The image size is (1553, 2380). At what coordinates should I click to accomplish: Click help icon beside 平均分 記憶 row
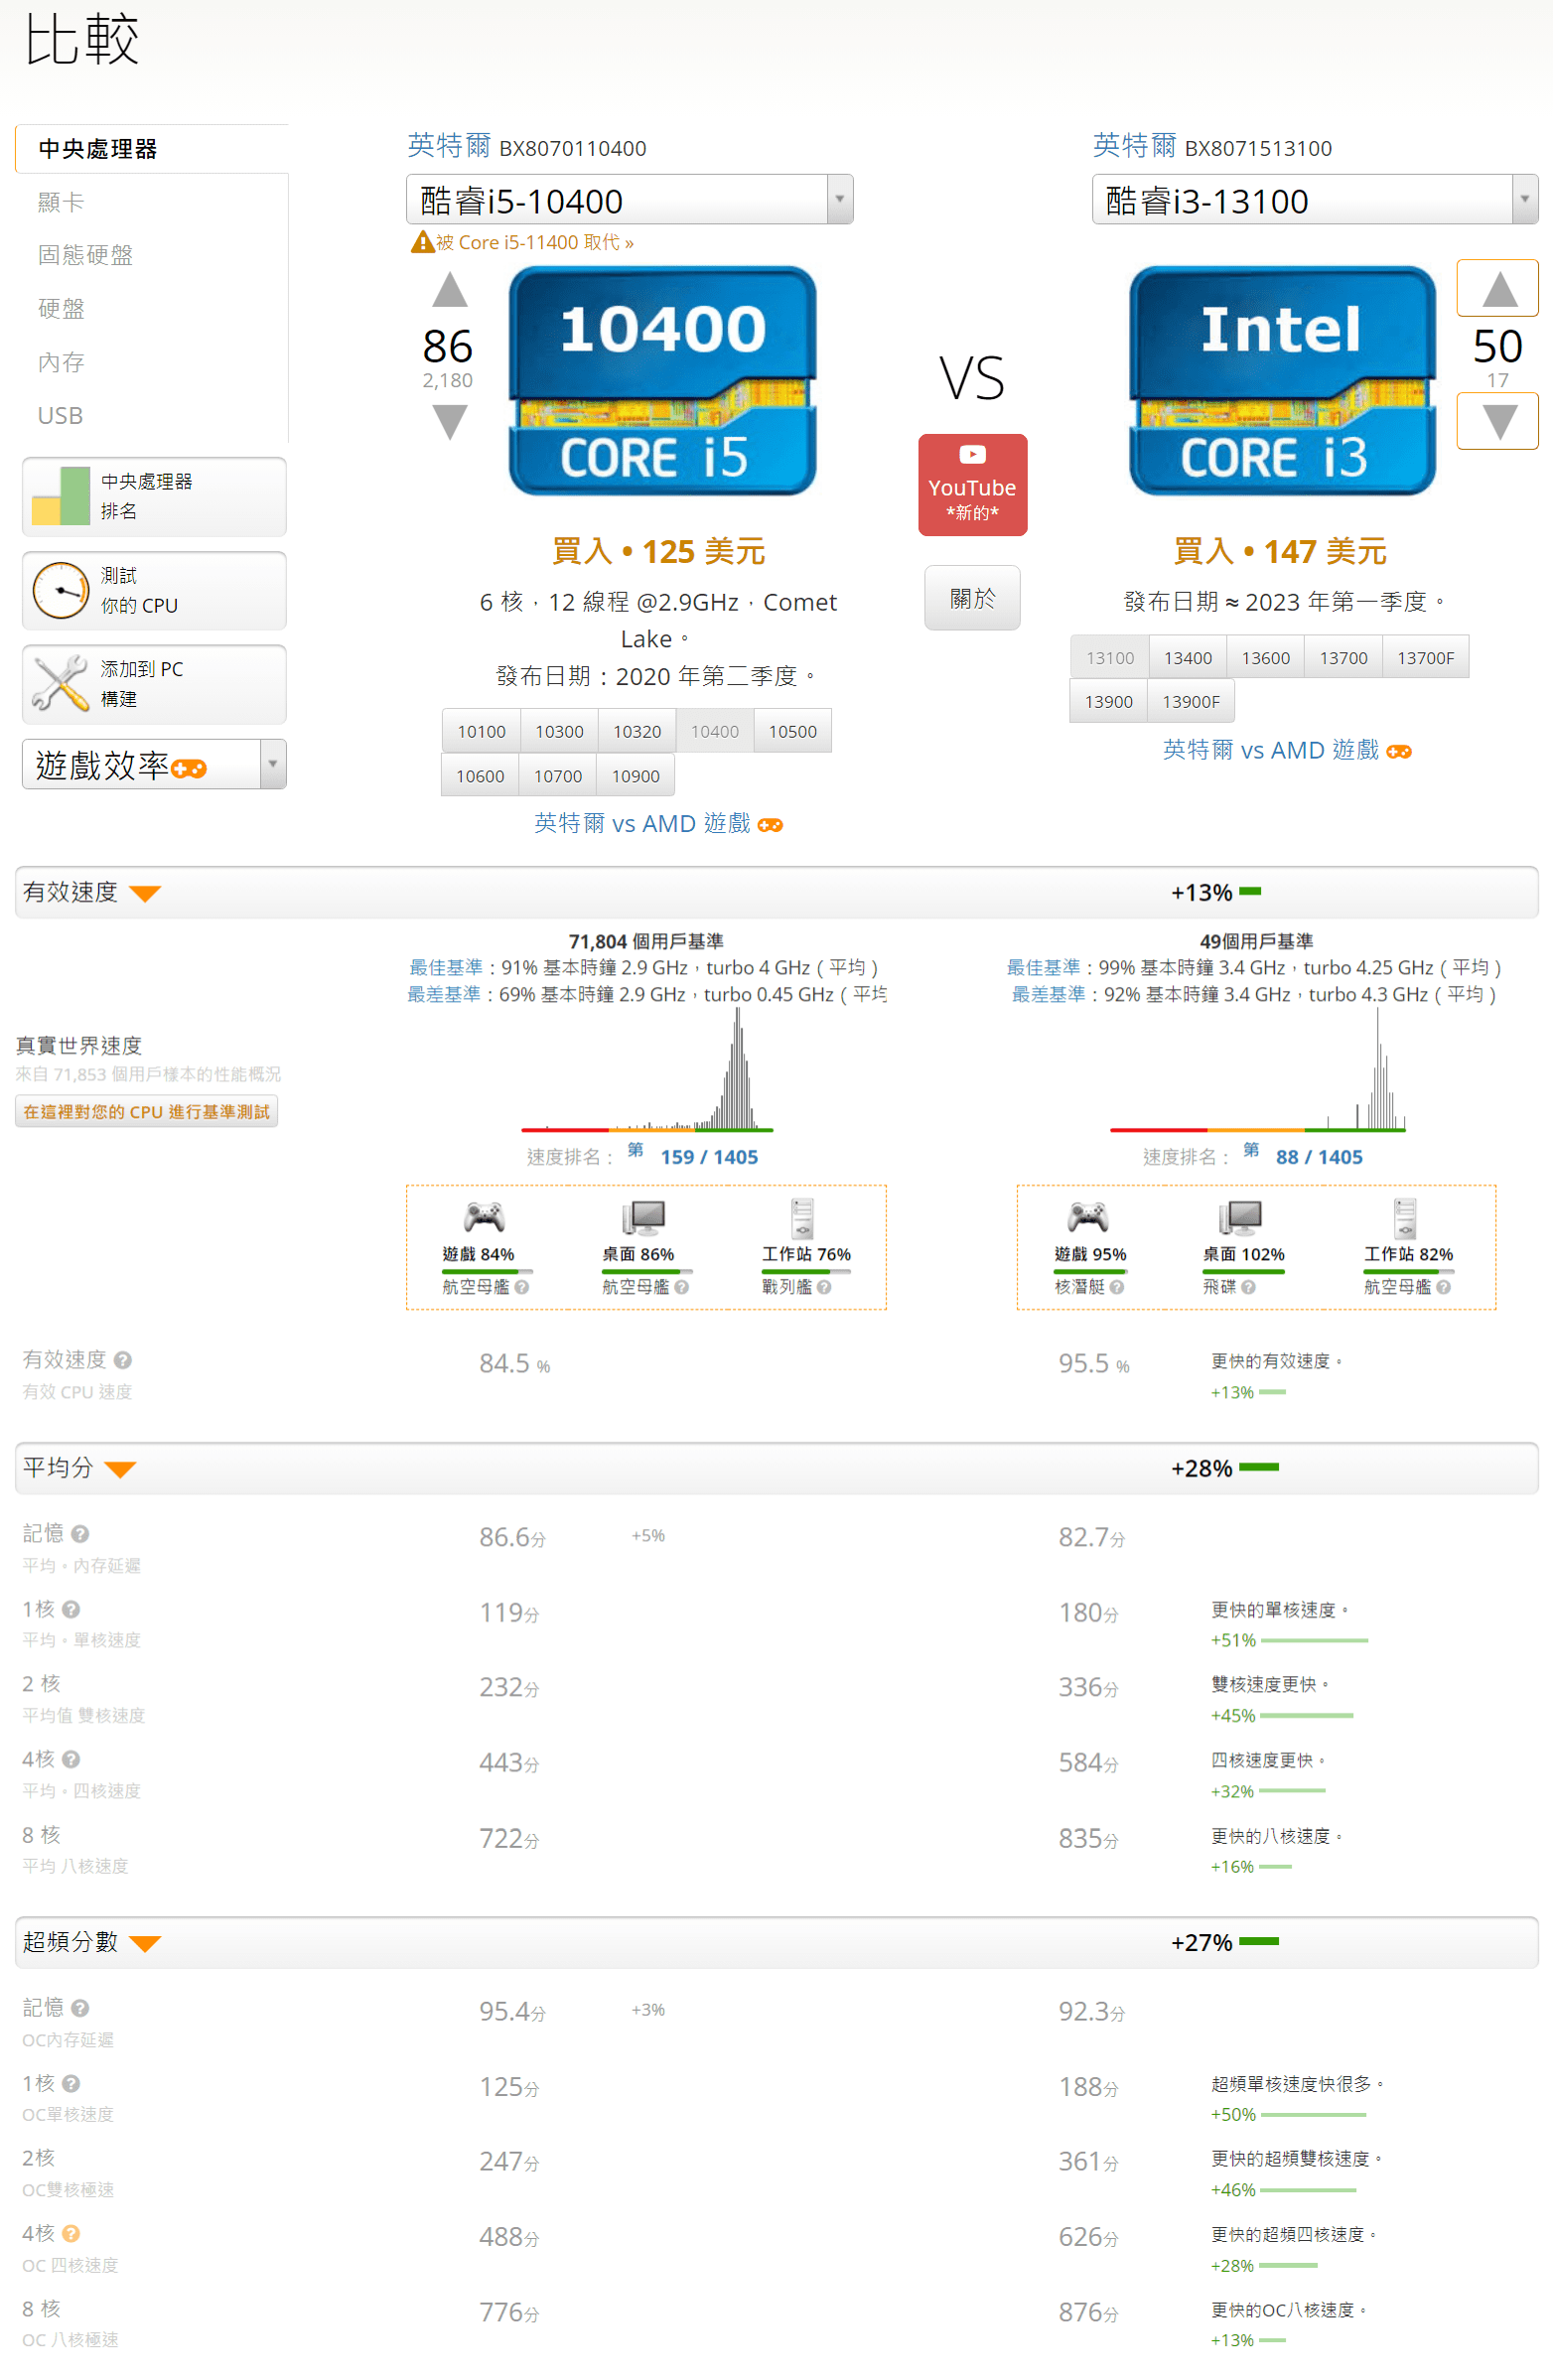81,1533
